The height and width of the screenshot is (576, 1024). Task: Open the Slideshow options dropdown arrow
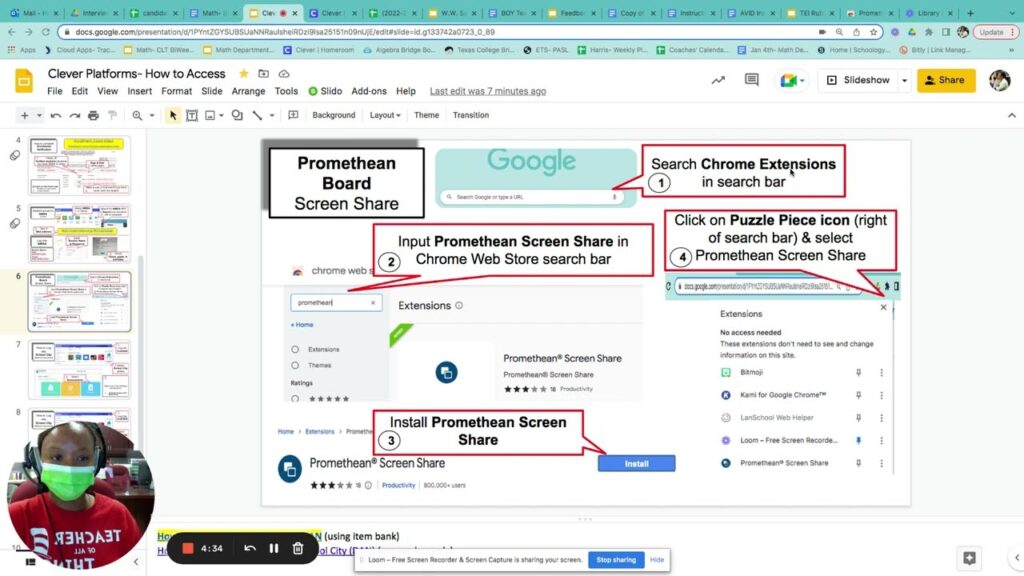pos(904,80)
